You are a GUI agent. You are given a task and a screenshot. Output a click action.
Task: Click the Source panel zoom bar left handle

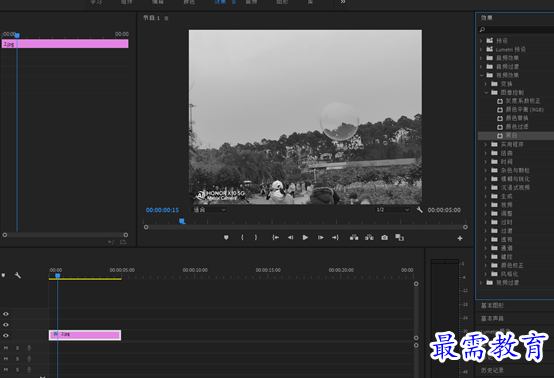pos(5,235)
